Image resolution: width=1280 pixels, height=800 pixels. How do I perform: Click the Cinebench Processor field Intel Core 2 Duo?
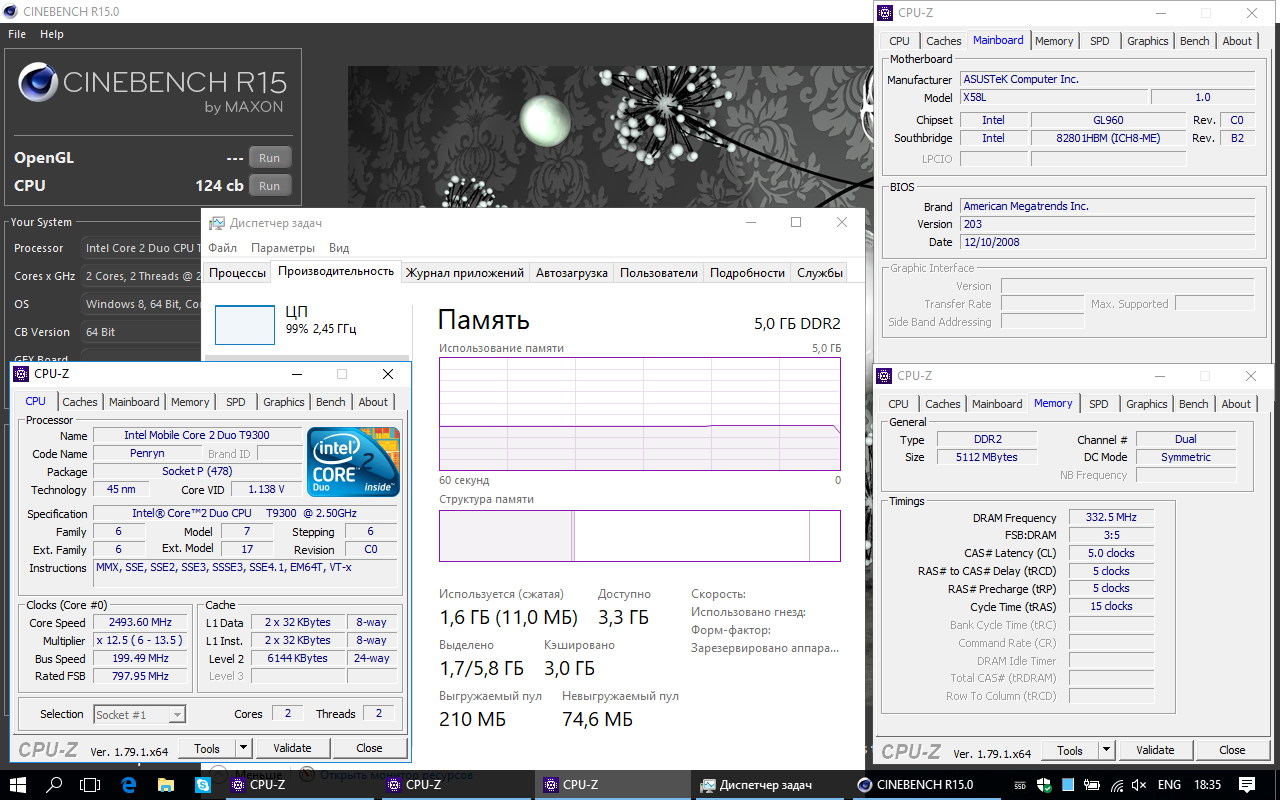[x=142, y=248]
